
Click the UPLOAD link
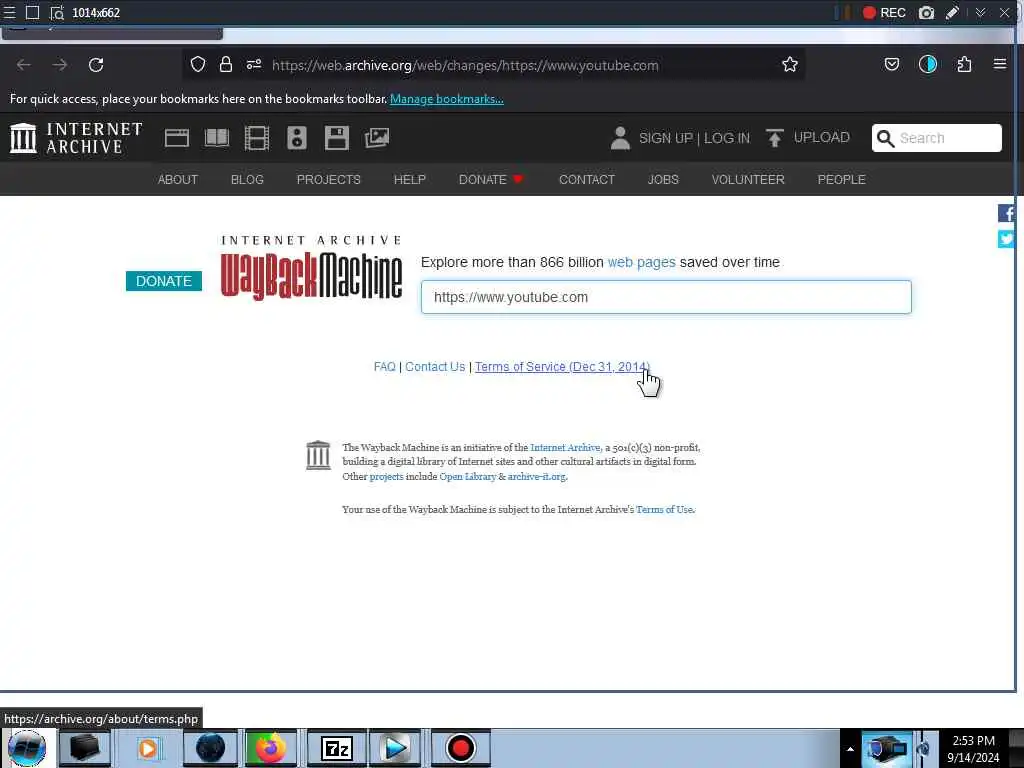tap(822, 137)
